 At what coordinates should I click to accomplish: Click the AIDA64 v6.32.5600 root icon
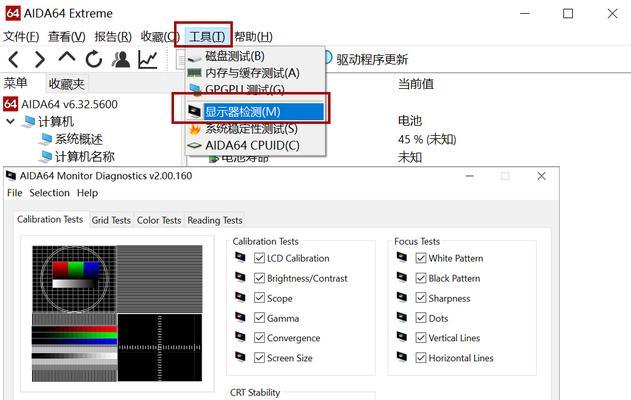[x=10, y=104]
